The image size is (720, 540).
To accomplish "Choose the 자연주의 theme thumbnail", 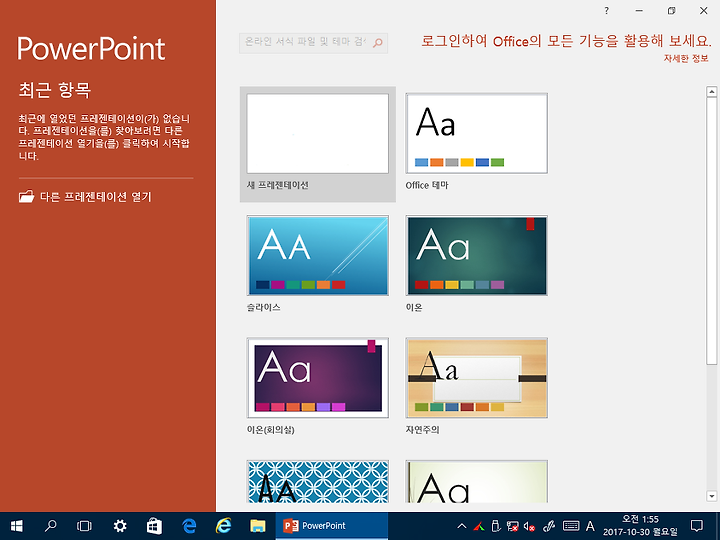I will [477, 377].
